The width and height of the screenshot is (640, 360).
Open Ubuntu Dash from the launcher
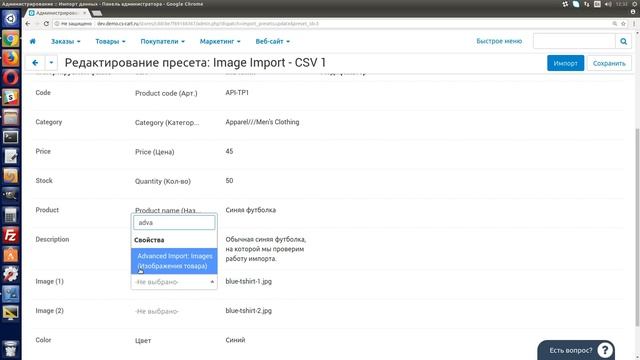11,18
